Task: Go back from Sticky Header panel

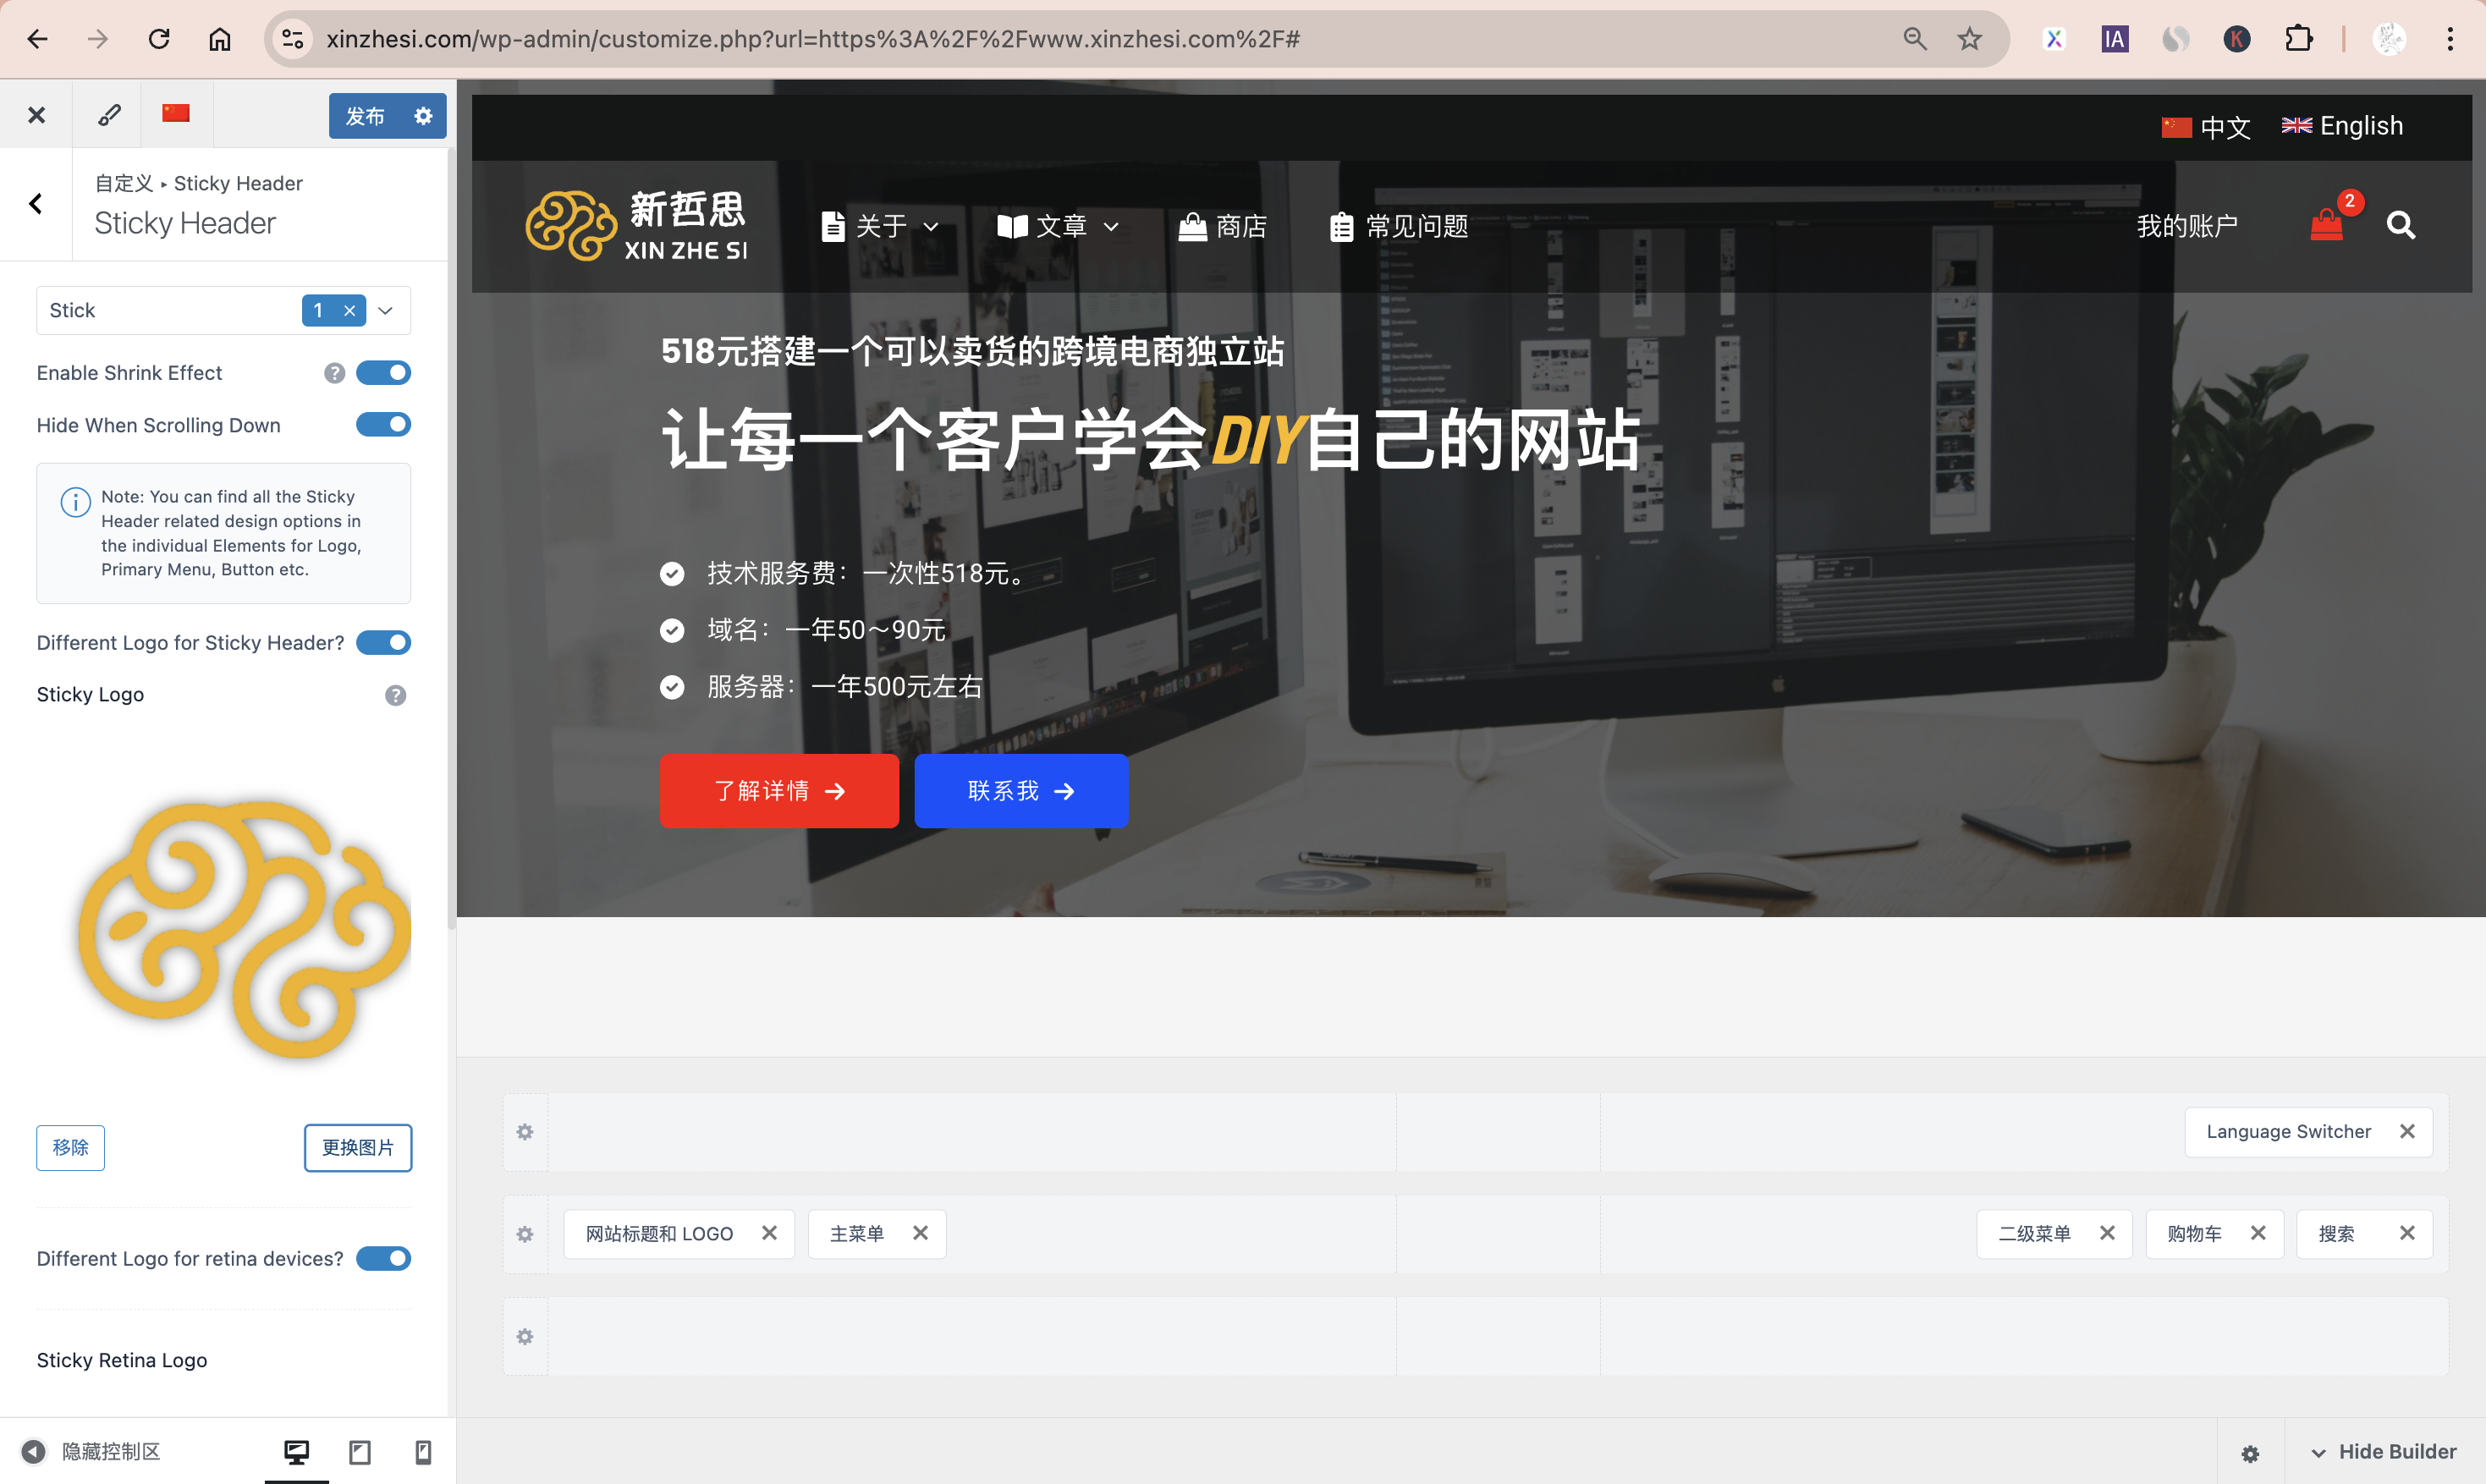Action: (36, 204)
